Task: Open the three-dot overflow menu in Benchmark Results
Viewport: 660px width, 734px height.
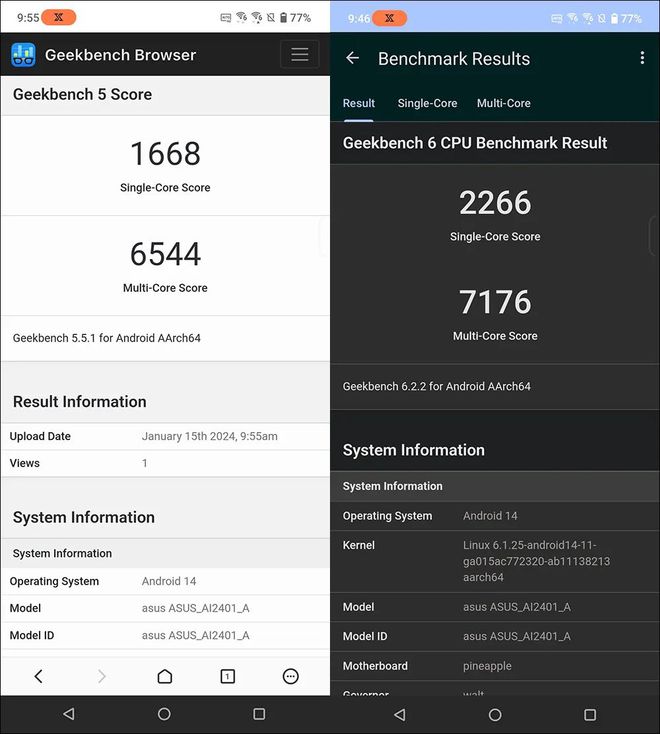Action: pos(642,58)
